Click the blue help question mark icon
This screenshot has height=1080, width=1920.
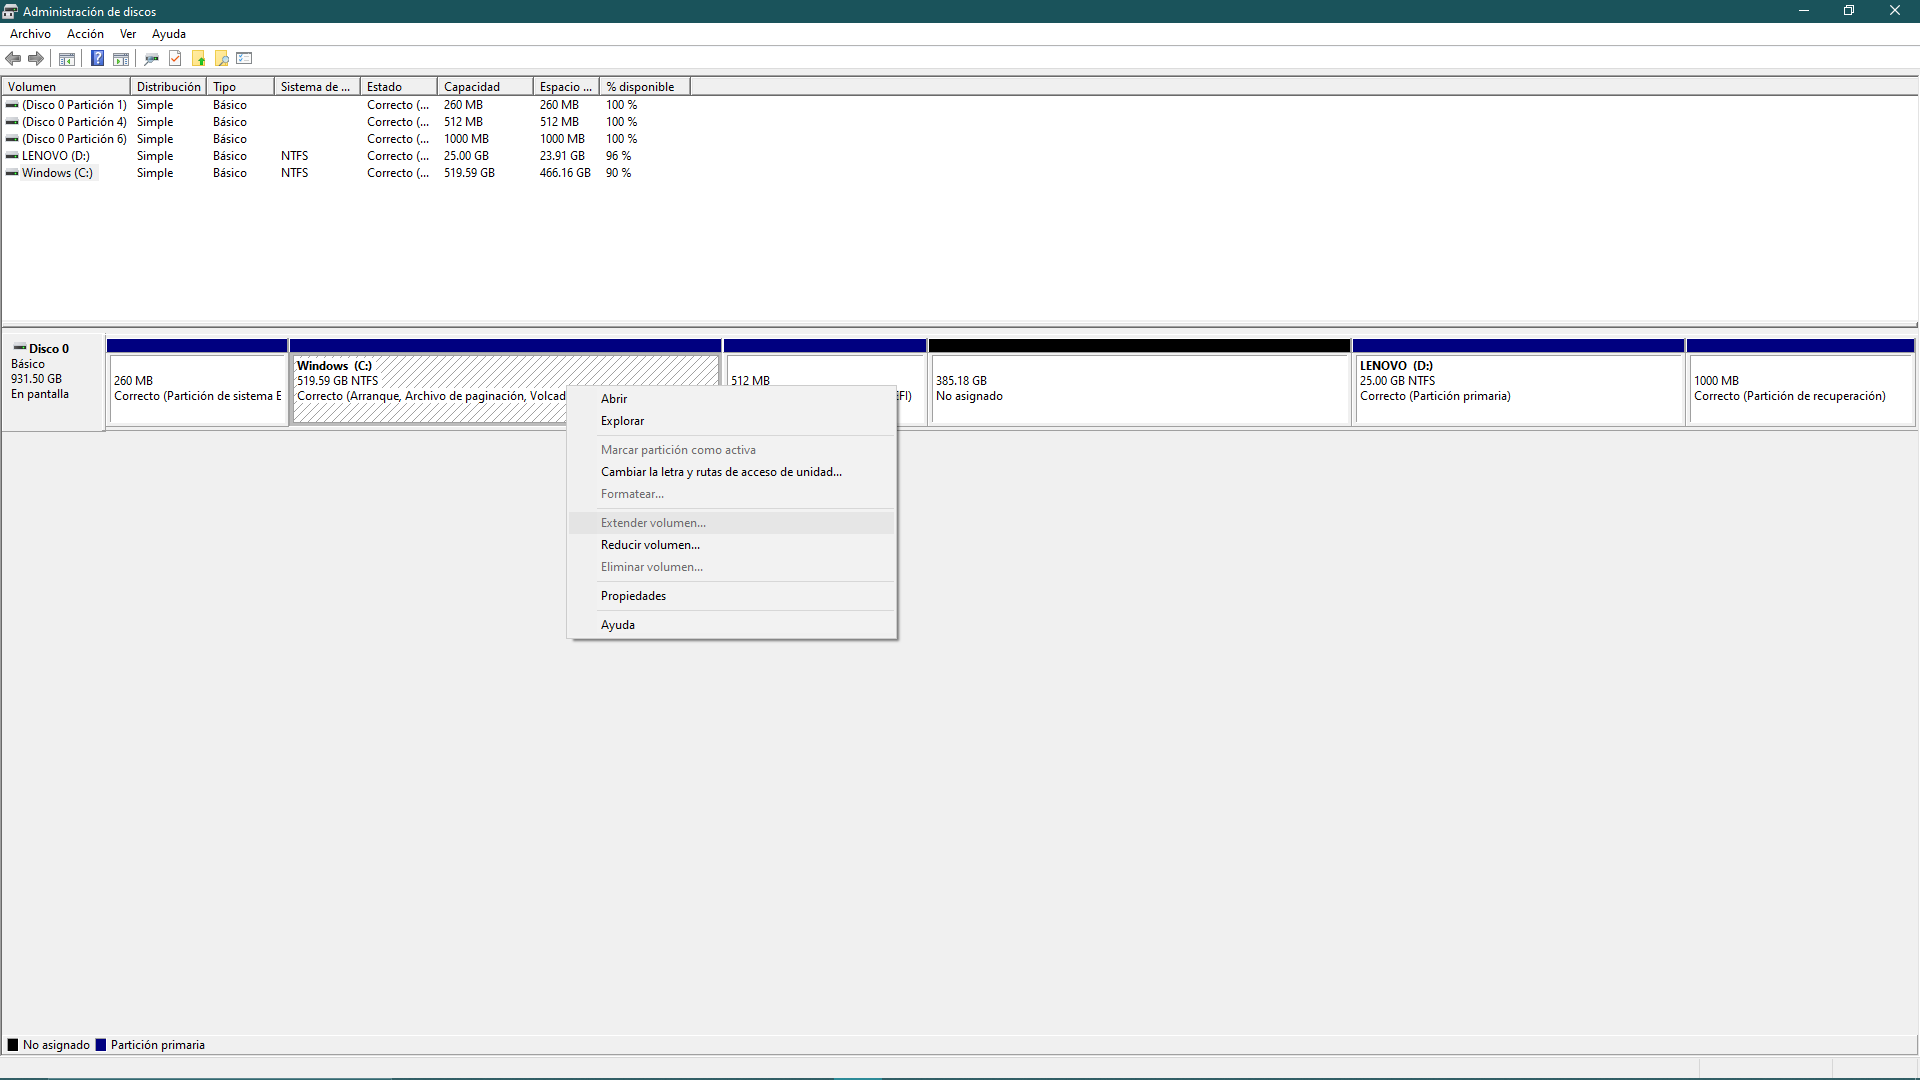pos(97,59)
